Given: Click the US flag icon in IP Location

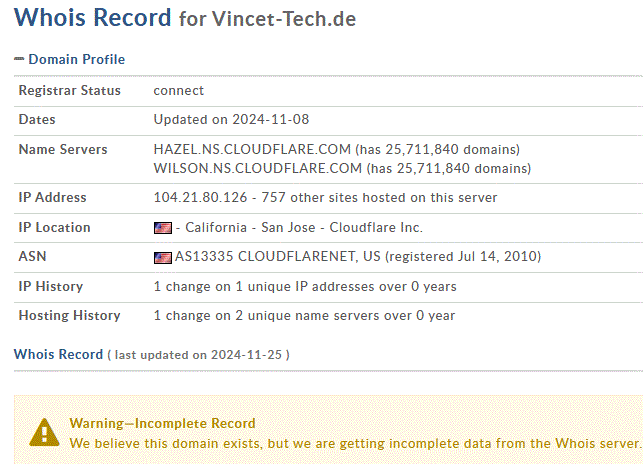Looking at the screenshot, I should point(163,228).
